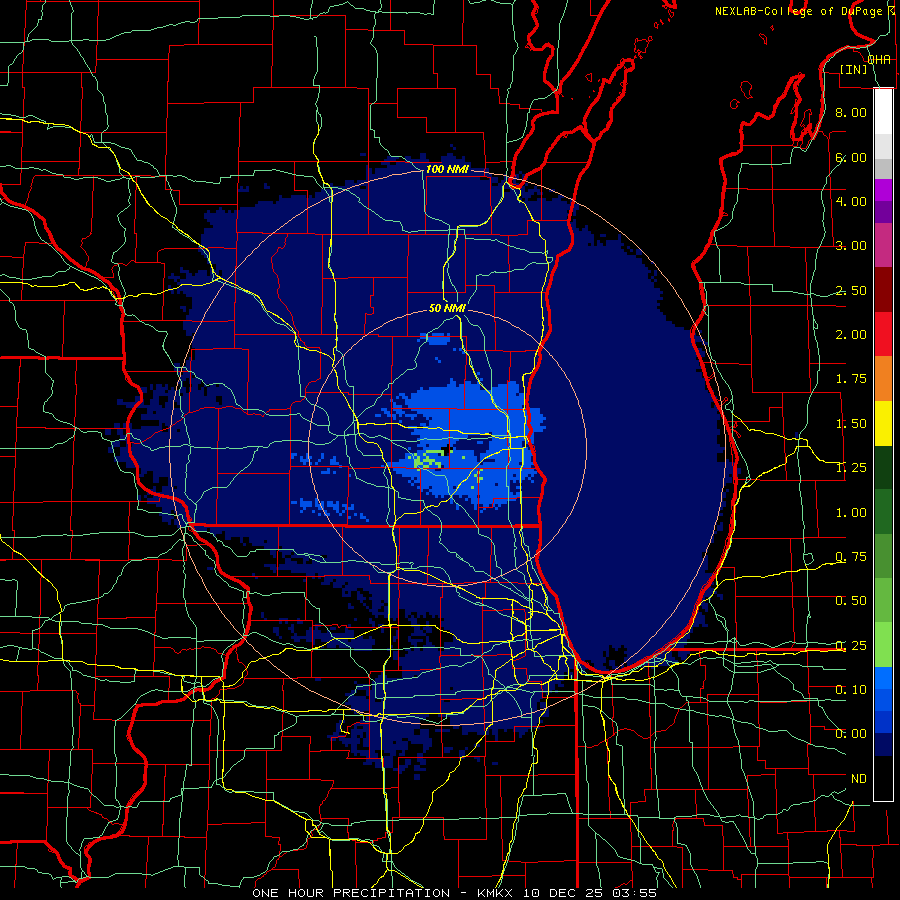Click the light blue legend swatch near 0.10

(x=883, y=678)
